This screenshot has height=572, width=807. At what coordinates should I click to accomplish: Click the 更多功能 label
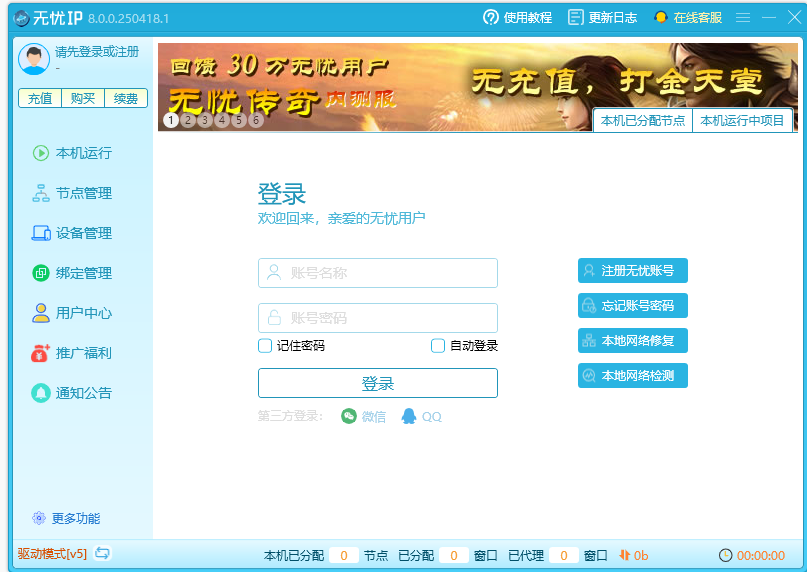click(x=76, y=518)
